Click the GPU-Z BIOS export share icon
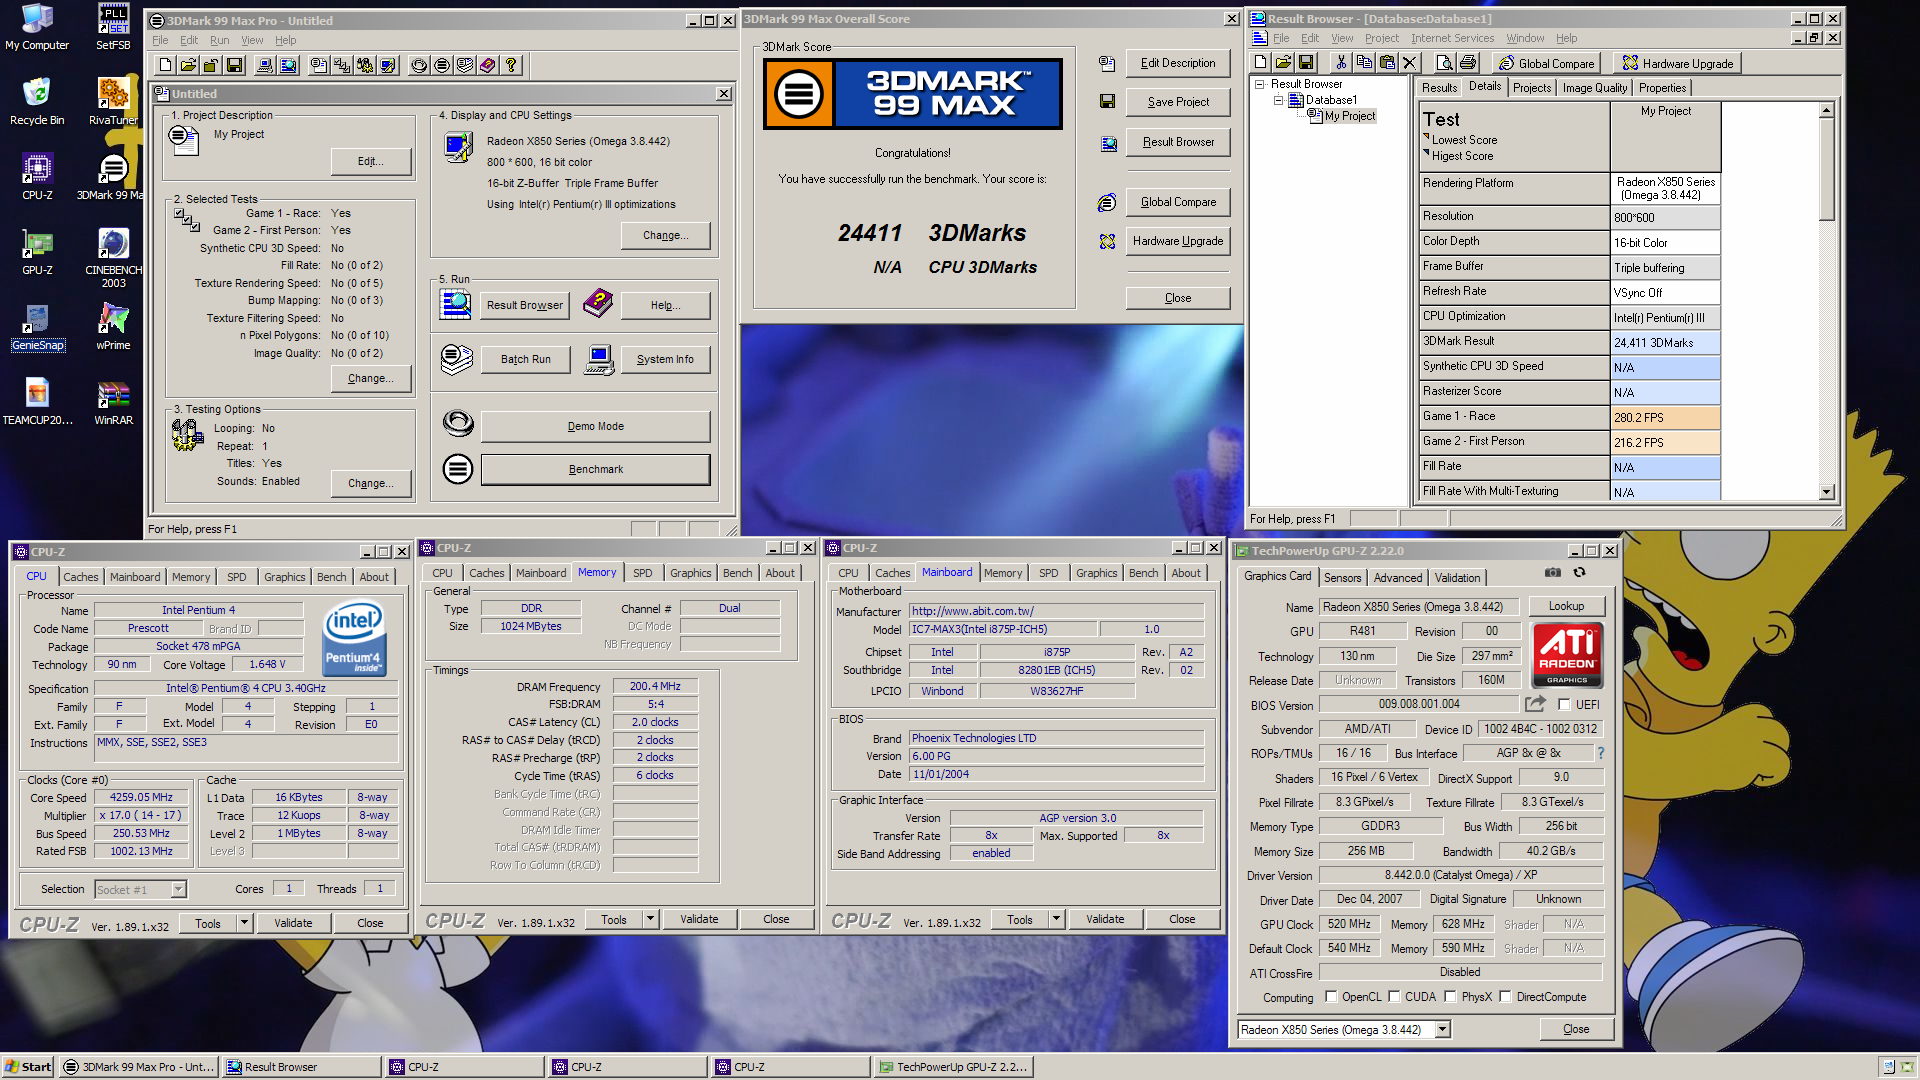The width and height of the screenshot is (1920, 1080). point(1535,704)
